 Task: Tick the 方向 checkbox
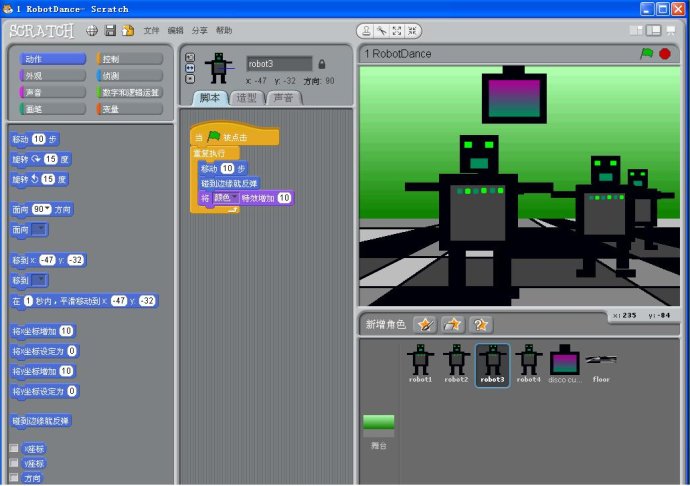tap(14, 477)
